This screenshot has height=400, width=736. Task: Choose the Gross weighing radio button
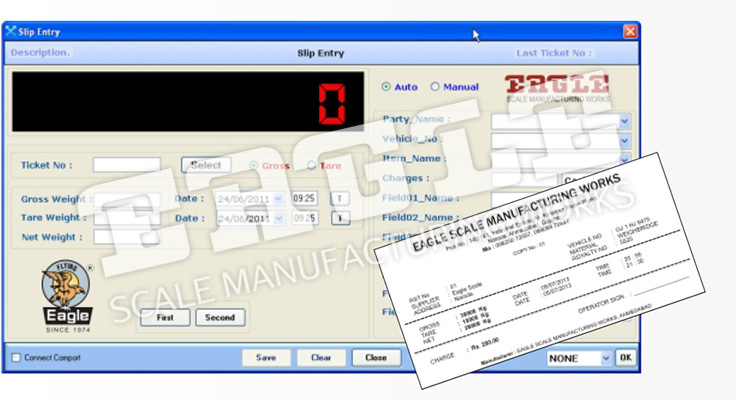253,165
